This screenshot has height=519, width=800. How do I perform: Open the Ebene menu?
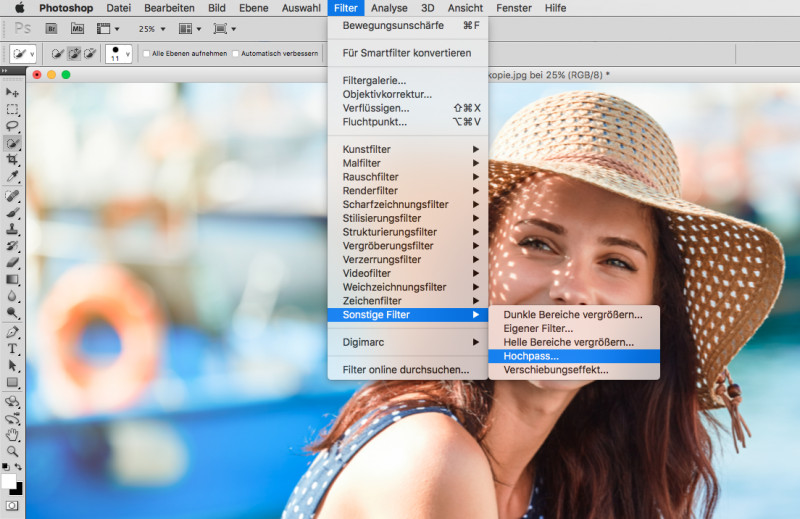(x=254, y=8)
